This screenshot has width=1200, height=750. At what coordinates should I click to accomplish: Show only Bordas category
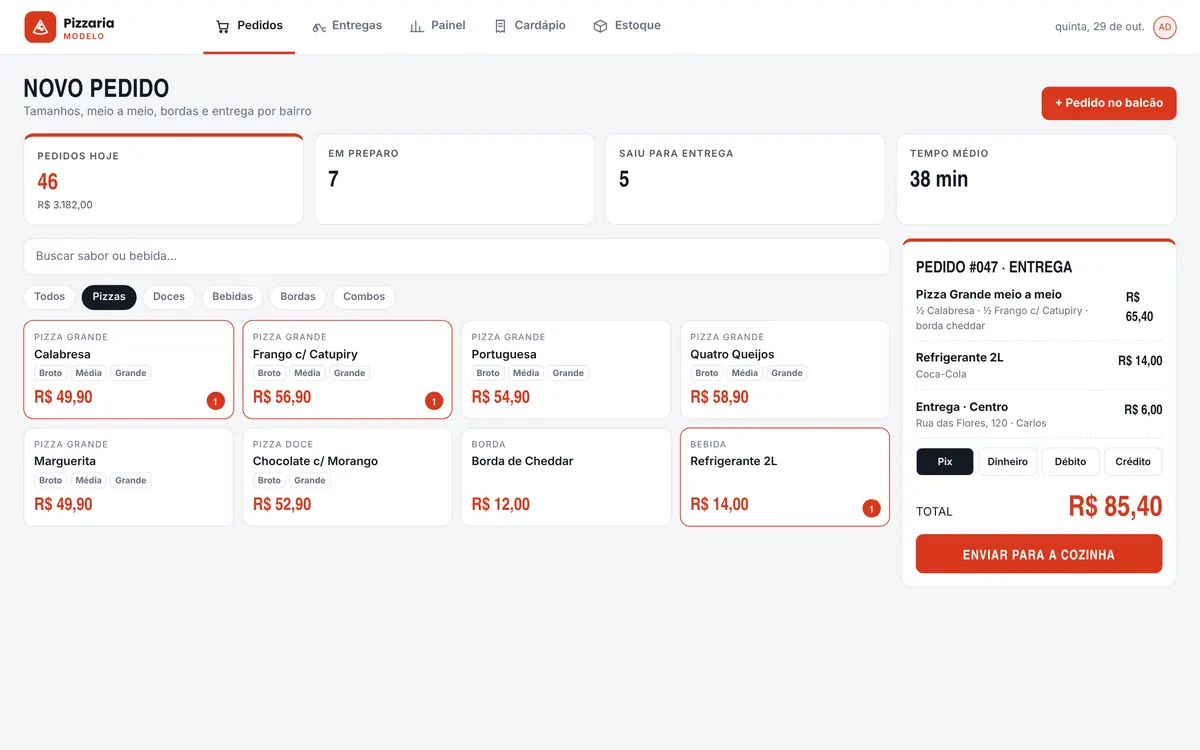(x=298, y=297)
